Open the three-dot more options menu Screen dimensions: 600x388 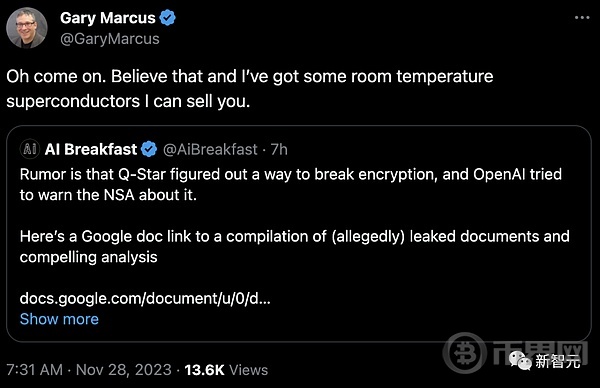pyautogui.click(x=582, y=18)
